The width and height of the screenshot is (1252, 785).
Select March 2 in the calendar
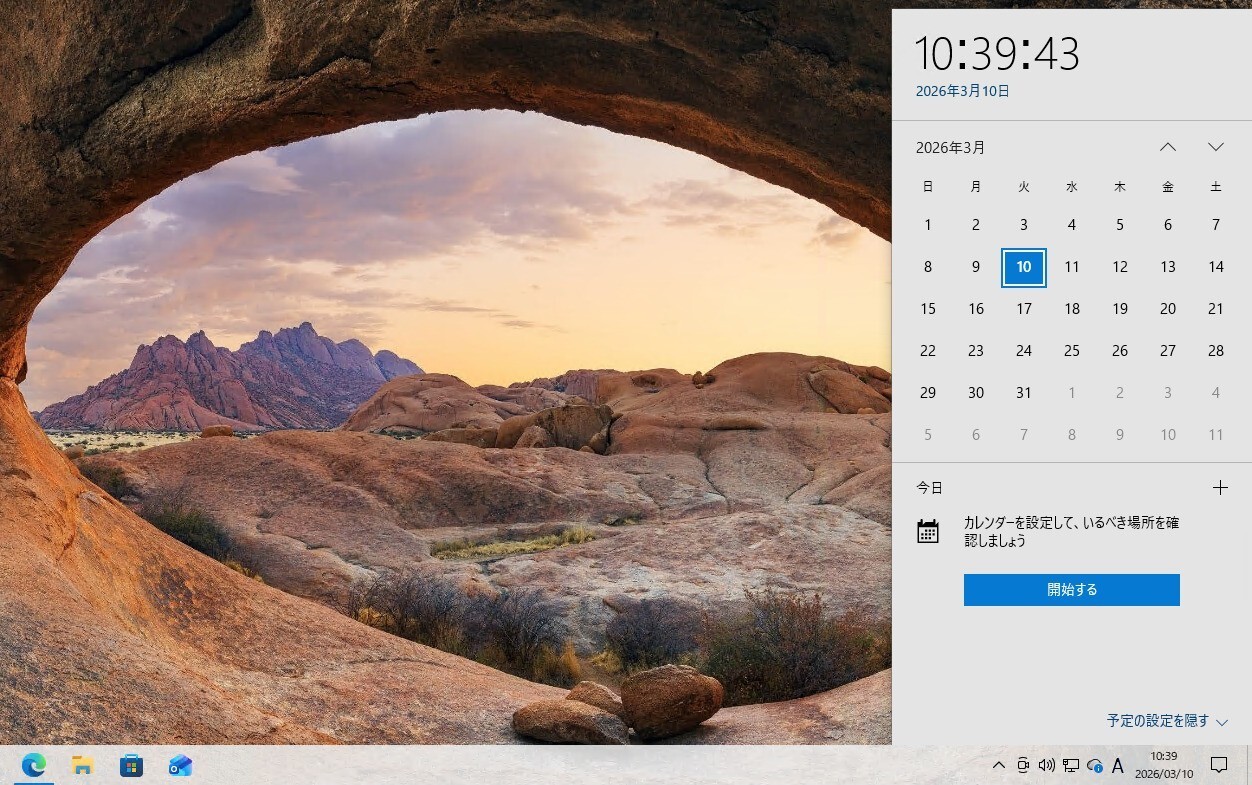(x=976, y=225)
